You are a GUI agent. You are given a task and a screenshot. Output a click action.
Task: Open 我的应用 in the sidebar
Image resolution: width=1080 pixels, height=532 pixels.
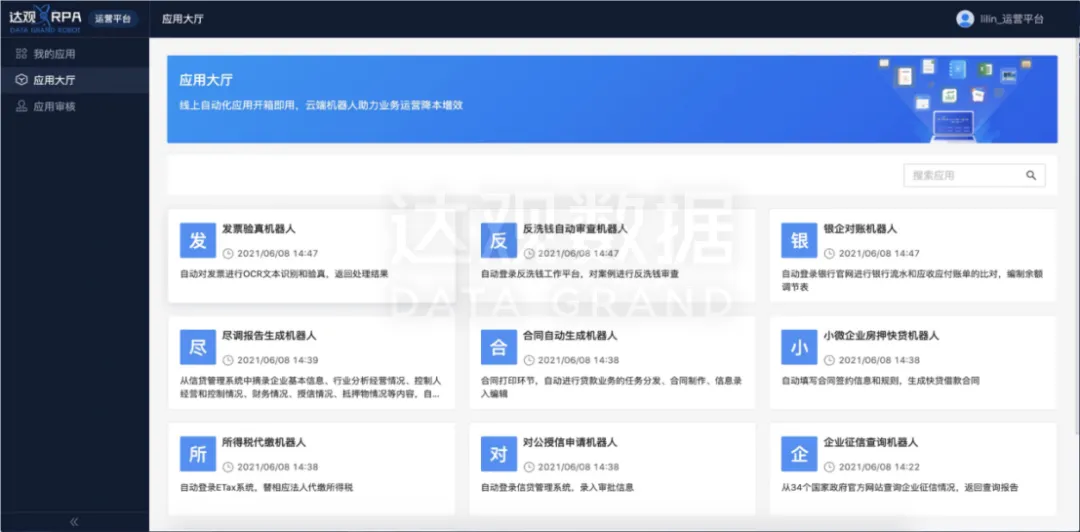54,54
